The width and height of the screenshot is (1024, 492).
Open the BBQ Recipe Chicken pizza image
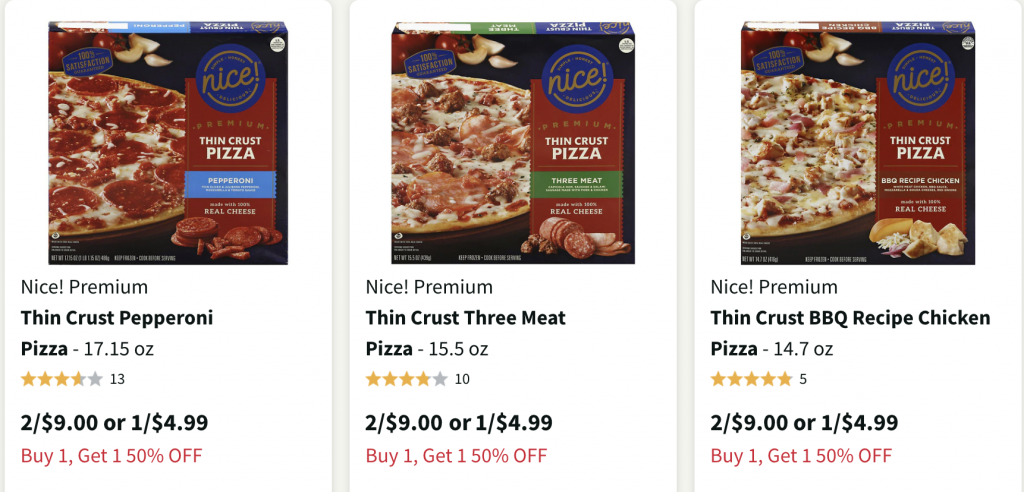click(857, 143)
